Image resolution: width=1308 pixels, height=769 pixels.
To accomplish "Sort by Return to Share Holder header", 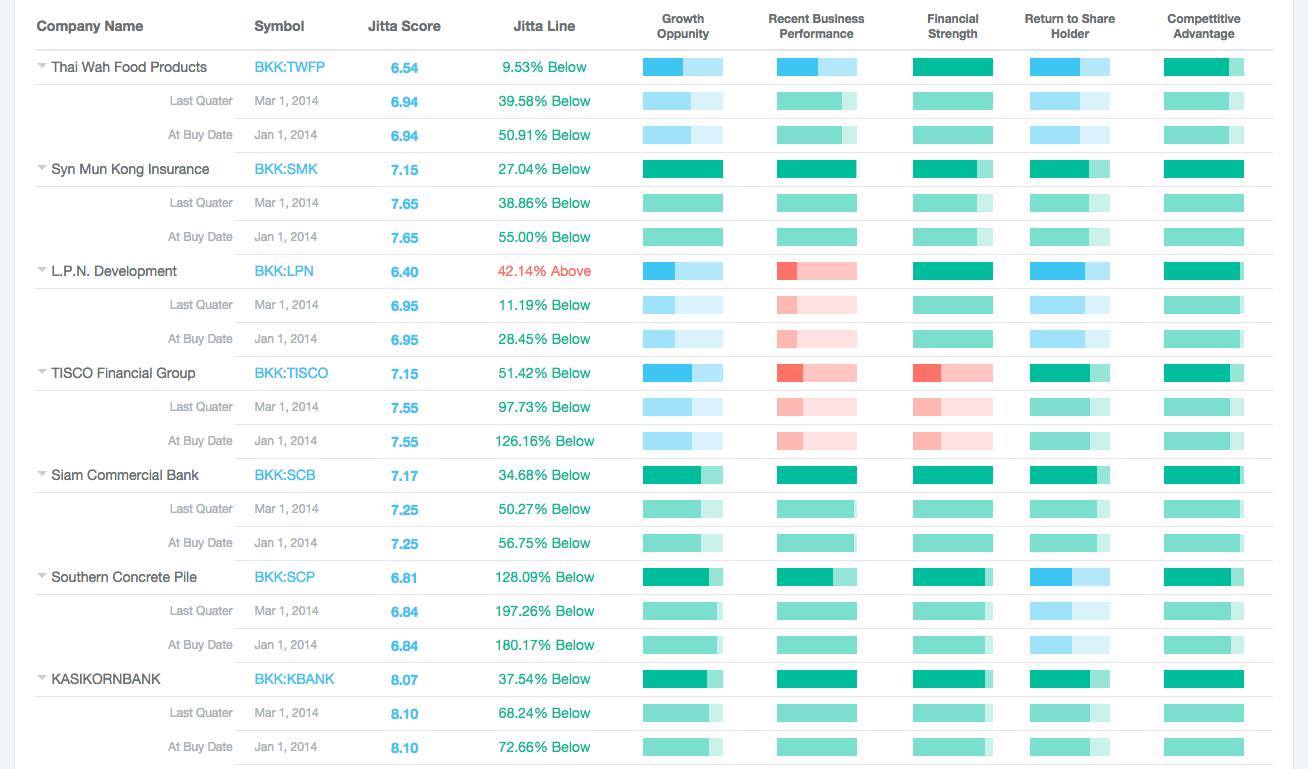I will tap(1070, 26).
